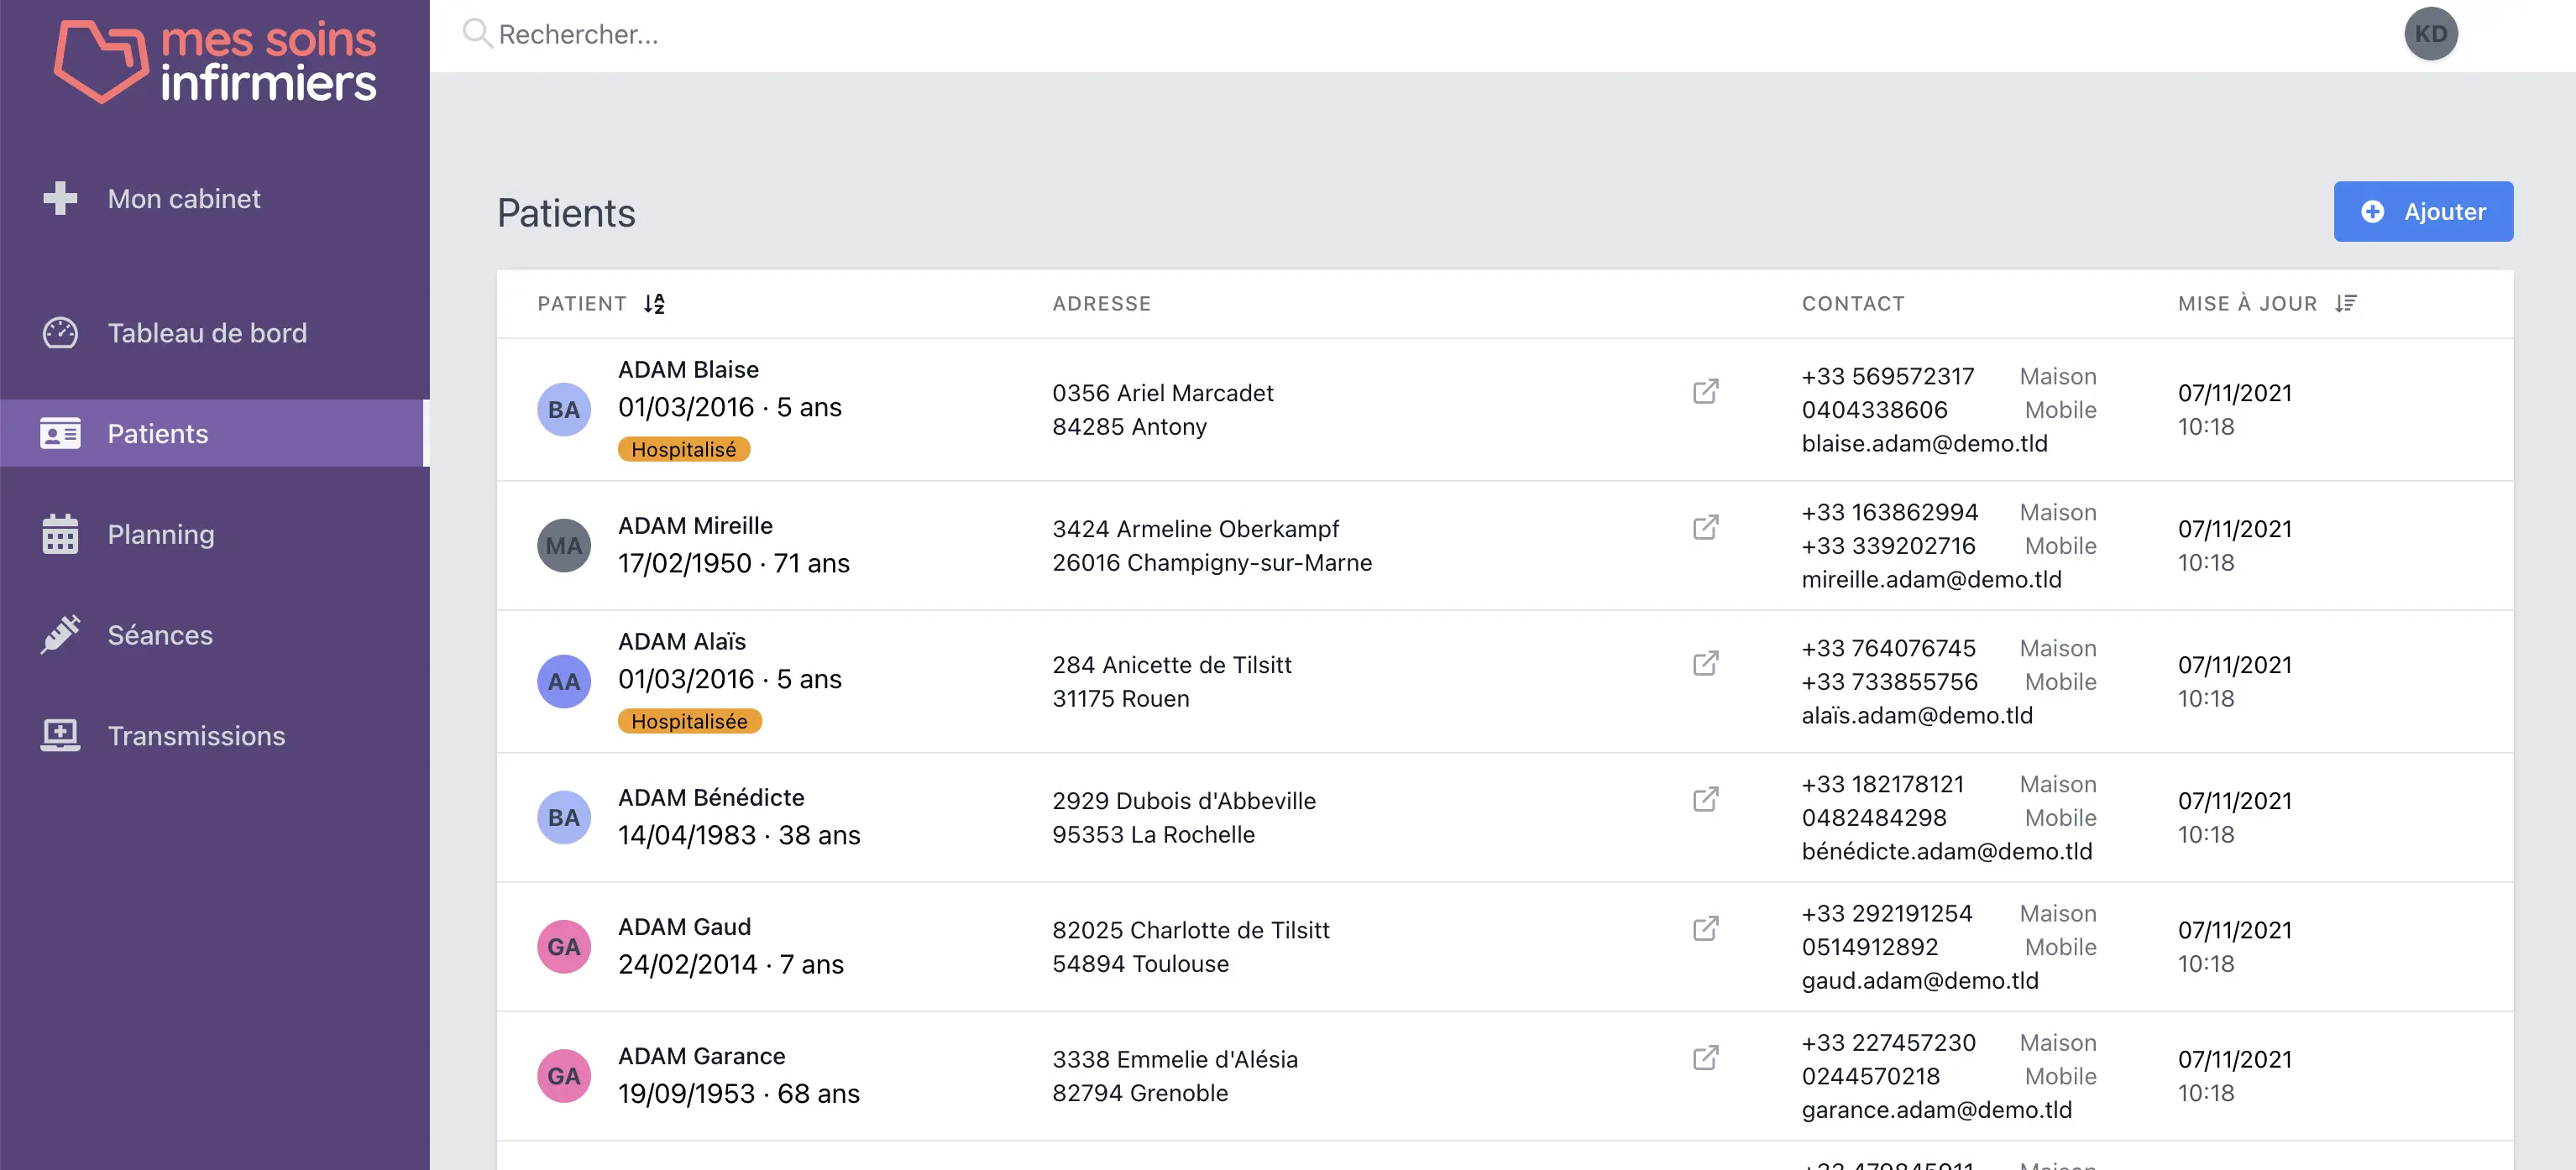The image size is (2576, 1170).
Task: Click the CONTACT column header
Action: [x=1852, y=303]
